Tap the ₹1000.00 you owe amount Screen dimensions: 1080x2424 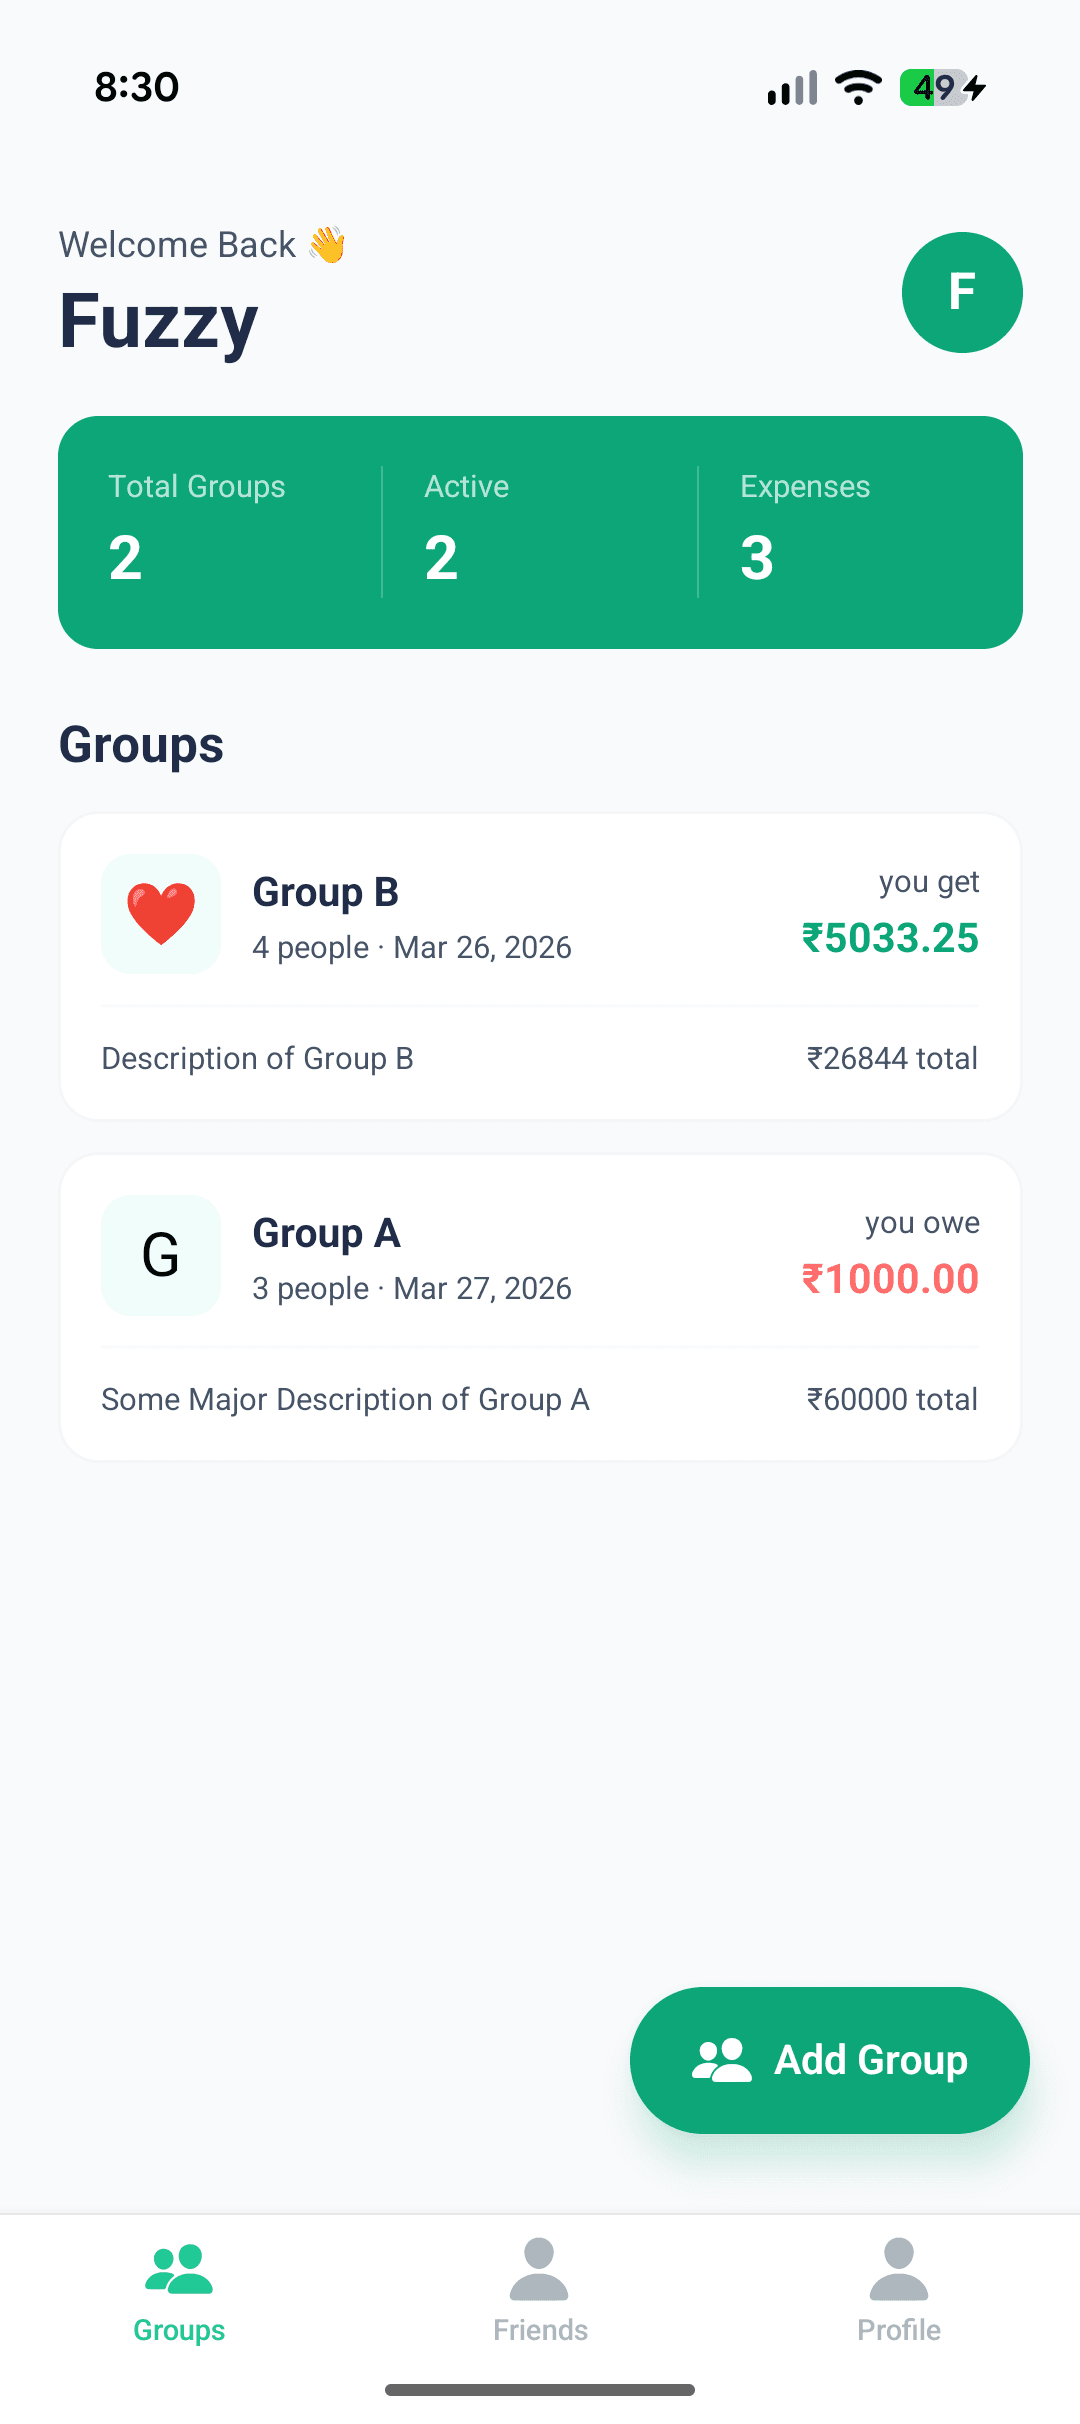coord(890,1279)
